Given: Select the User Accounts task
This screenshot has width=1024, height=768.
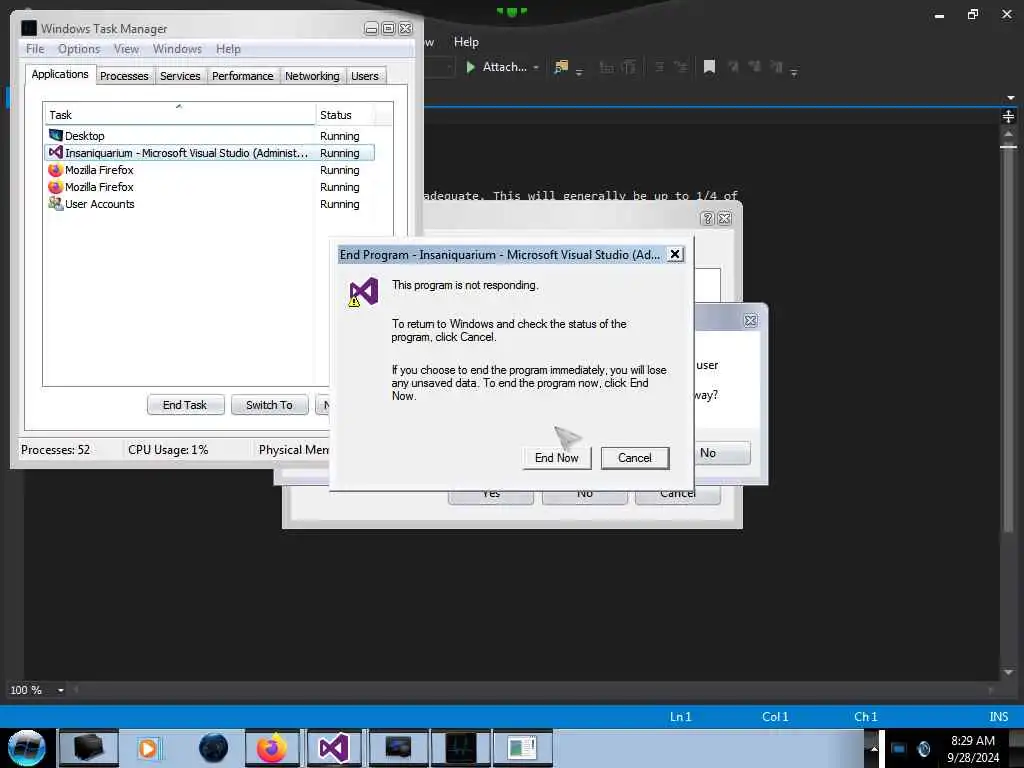Looking at the screenshot, I should click(x=209, y=204).
